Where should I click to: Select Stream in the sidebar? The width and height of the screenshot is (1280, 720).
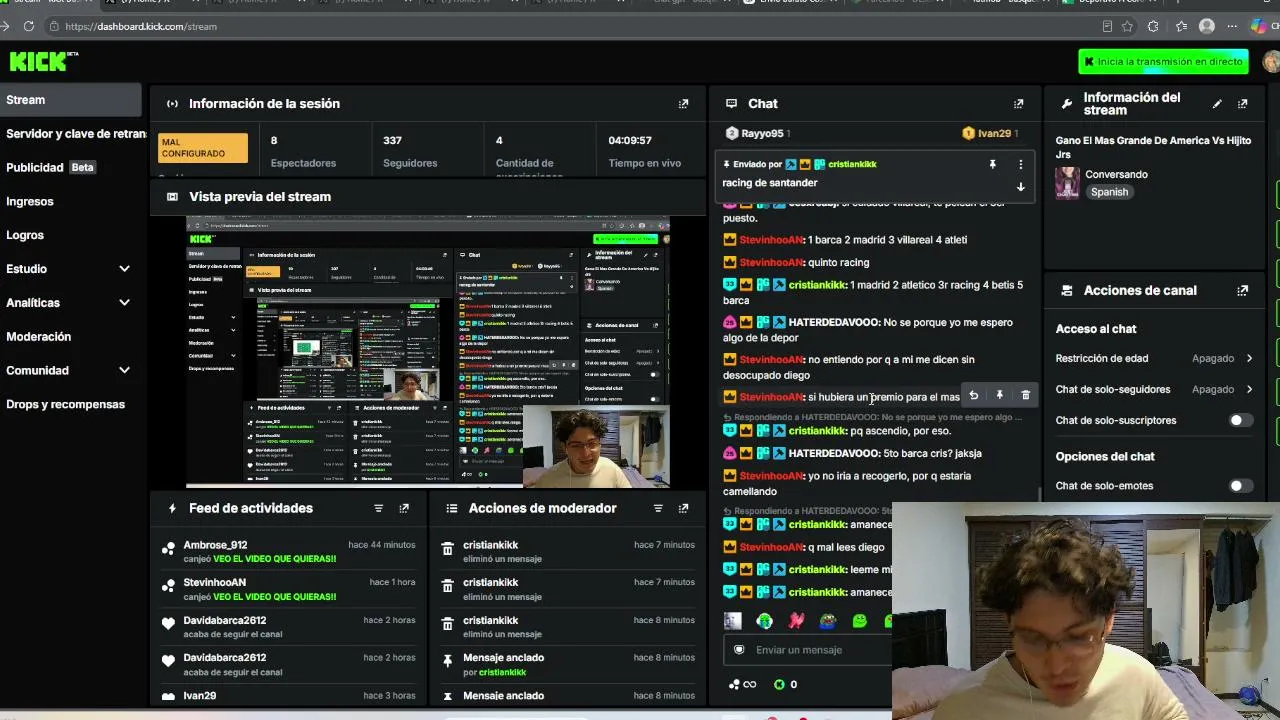pos(70,100)
